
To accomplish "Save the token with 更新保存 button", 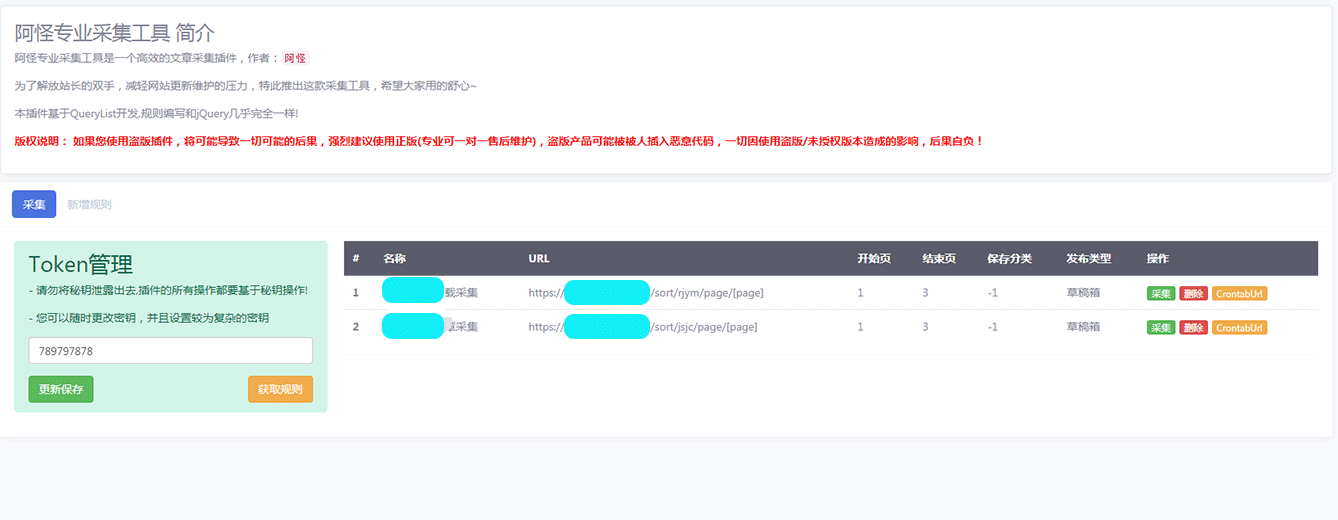I will pyautogui.click(x=61, y=389).
